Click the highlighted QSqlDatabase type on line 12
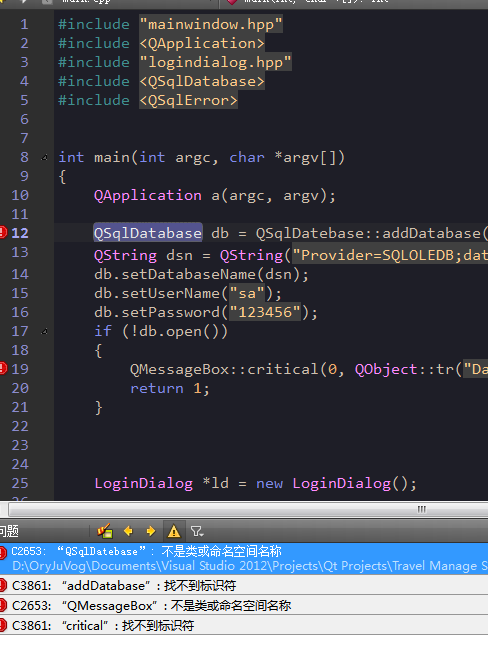Viewport: 488px width, 647px height. pos(148,233)
